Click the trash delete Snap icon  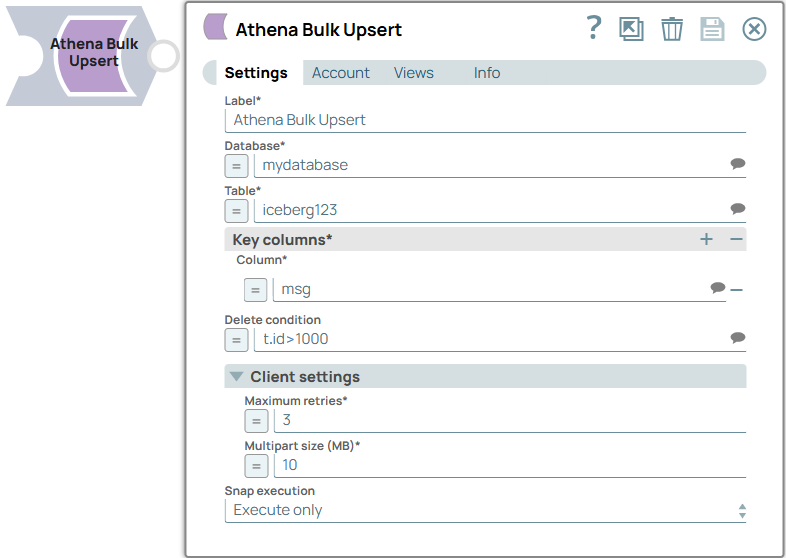pos(672,29)
